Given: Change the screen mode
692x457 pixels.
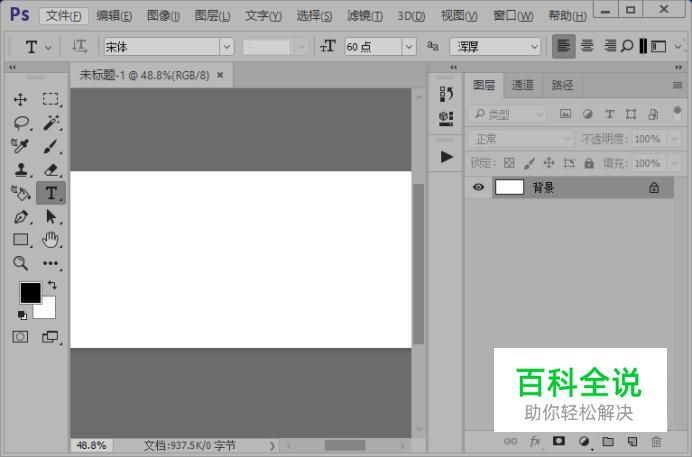Looking at the screenshot, I should [50, 337].
